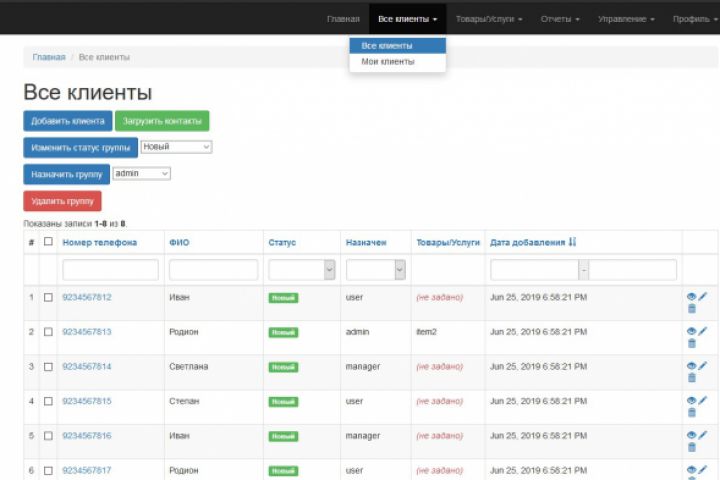Click the sort icon beside Дата добавления
This screenshot has height=480, width=720.
(572, 242)
